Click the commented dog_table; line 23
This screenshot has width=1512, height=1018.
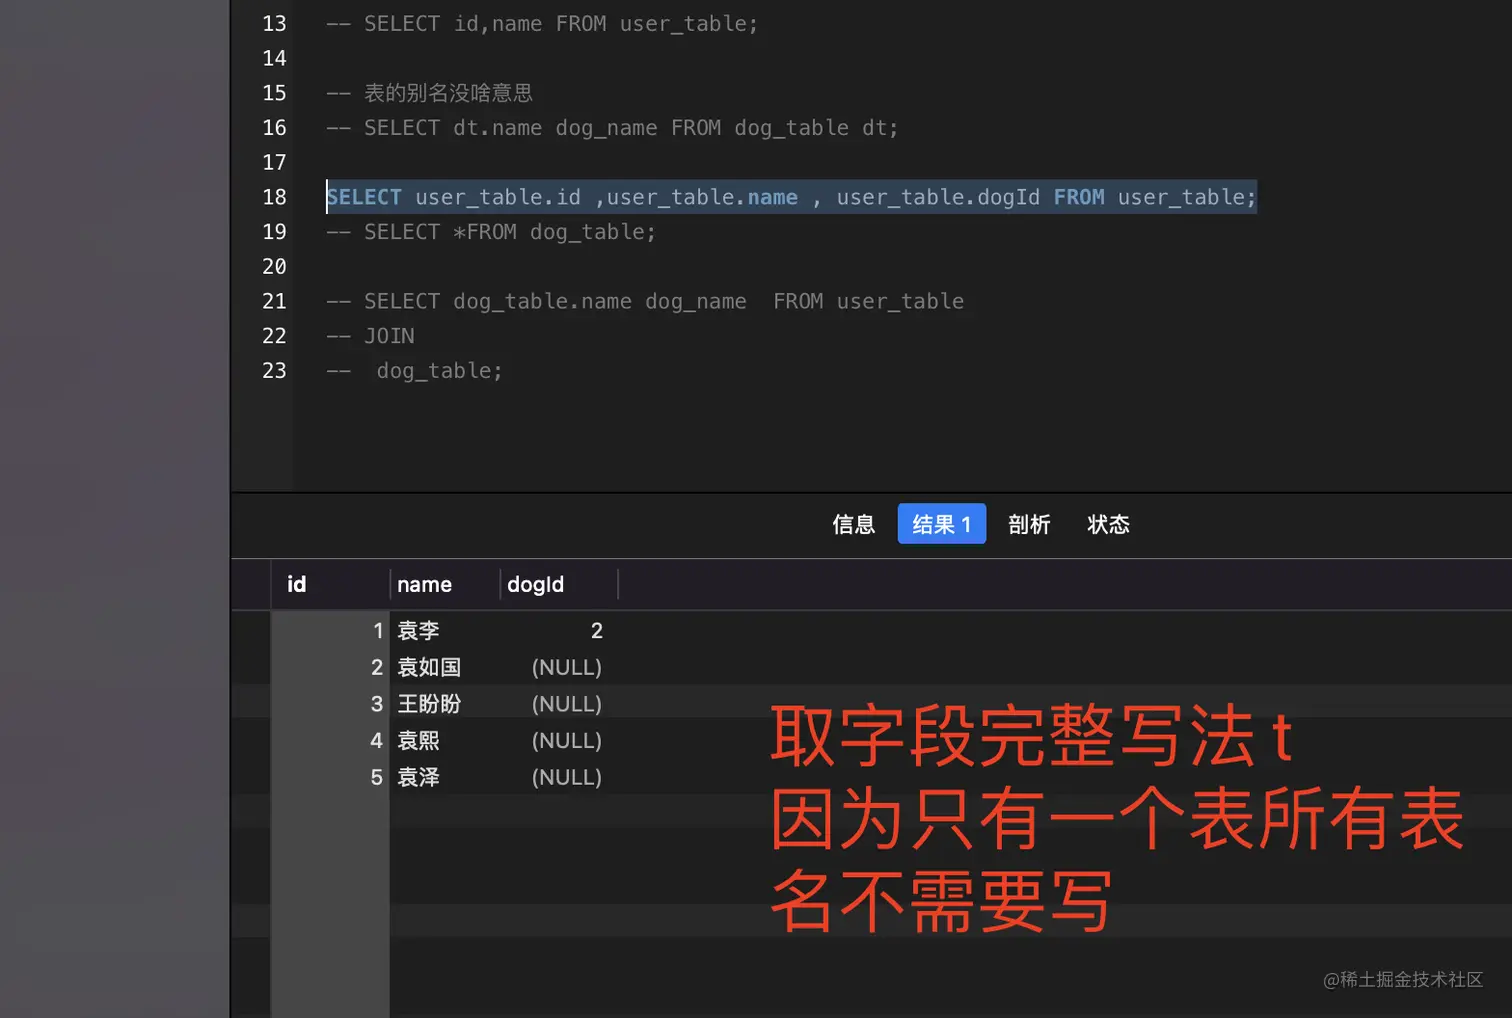(x=414, y=371)
